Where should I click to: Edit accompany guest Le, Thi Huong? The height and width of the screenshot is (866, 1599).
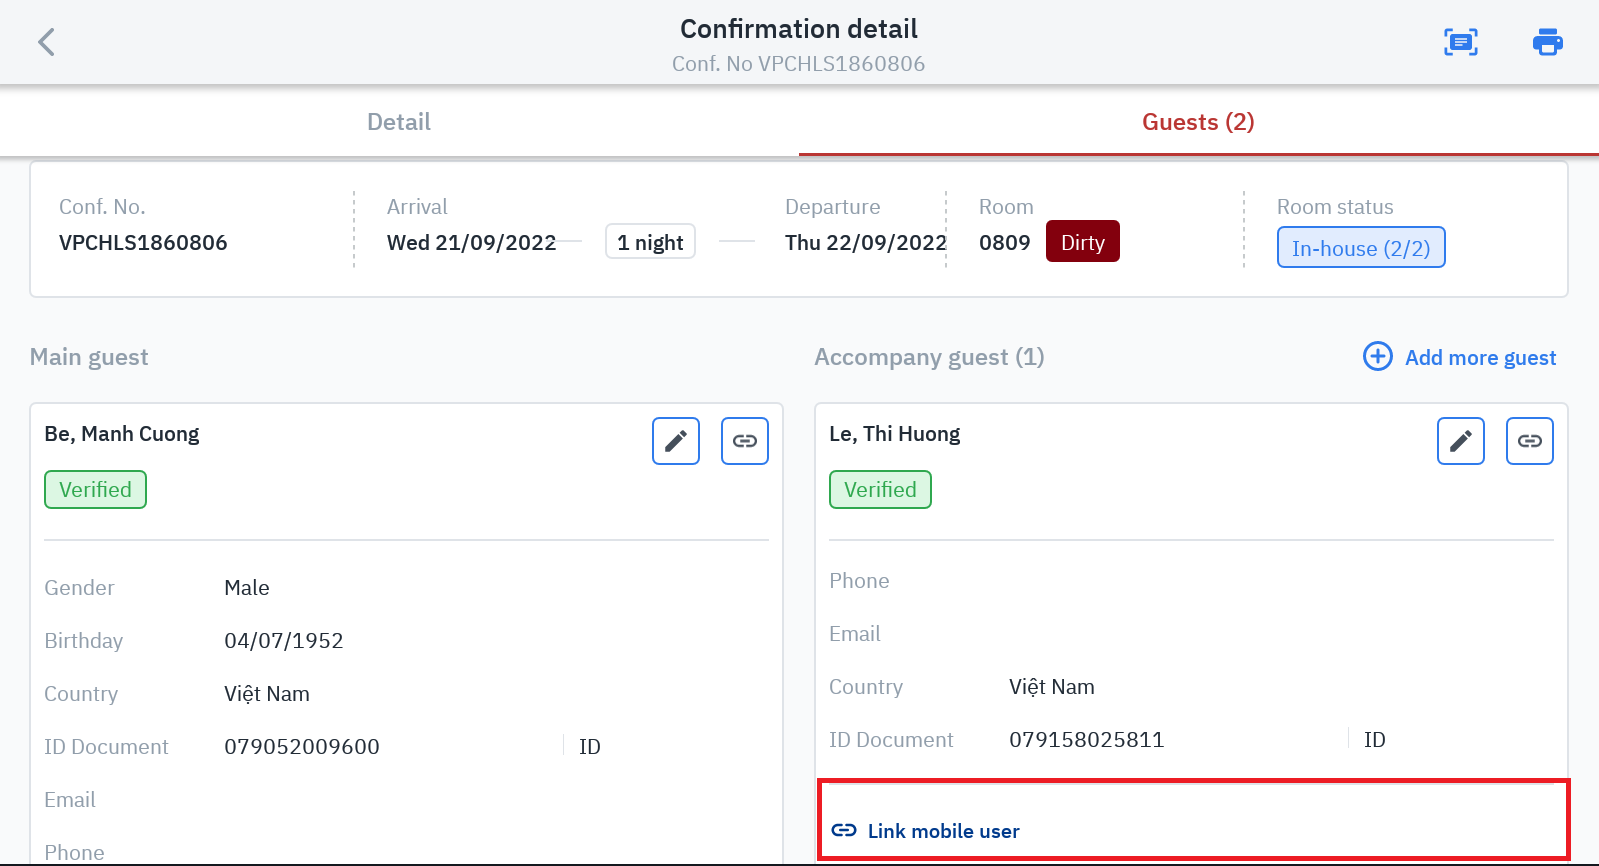click(1460, 441)
